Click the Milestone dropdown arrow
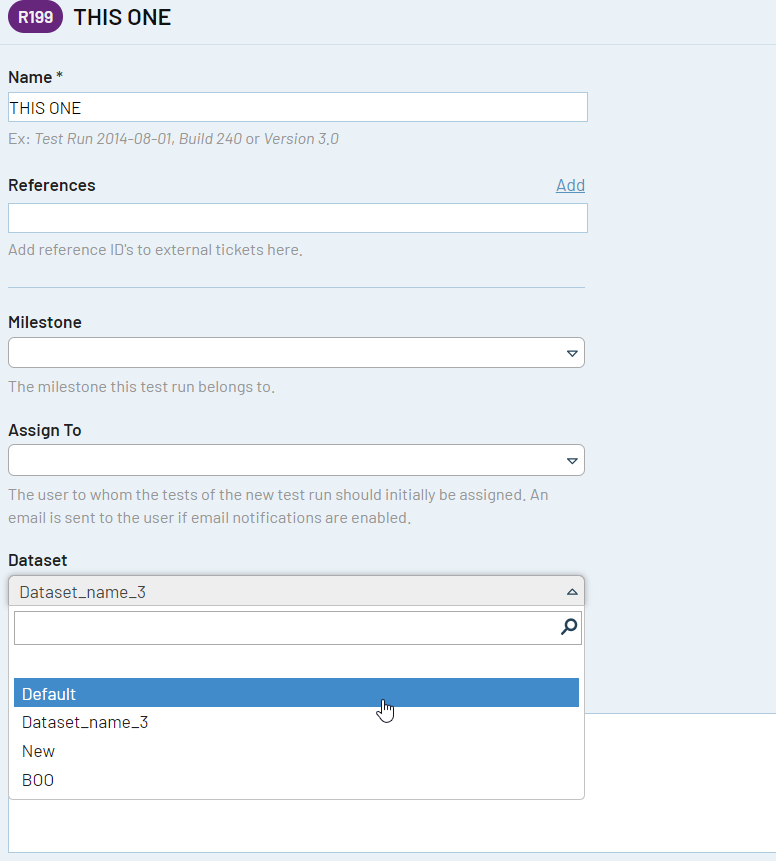Image resolution: width=776 pixels, height=861 pixels. point(572,353)
